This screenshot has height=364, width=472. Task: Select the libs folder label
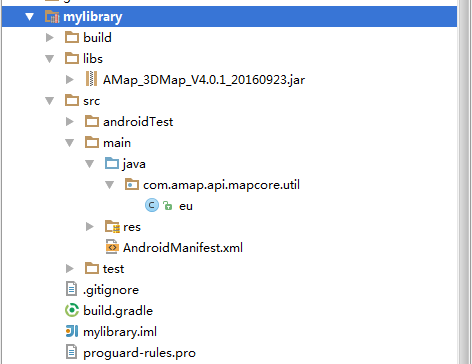(93, 59)
